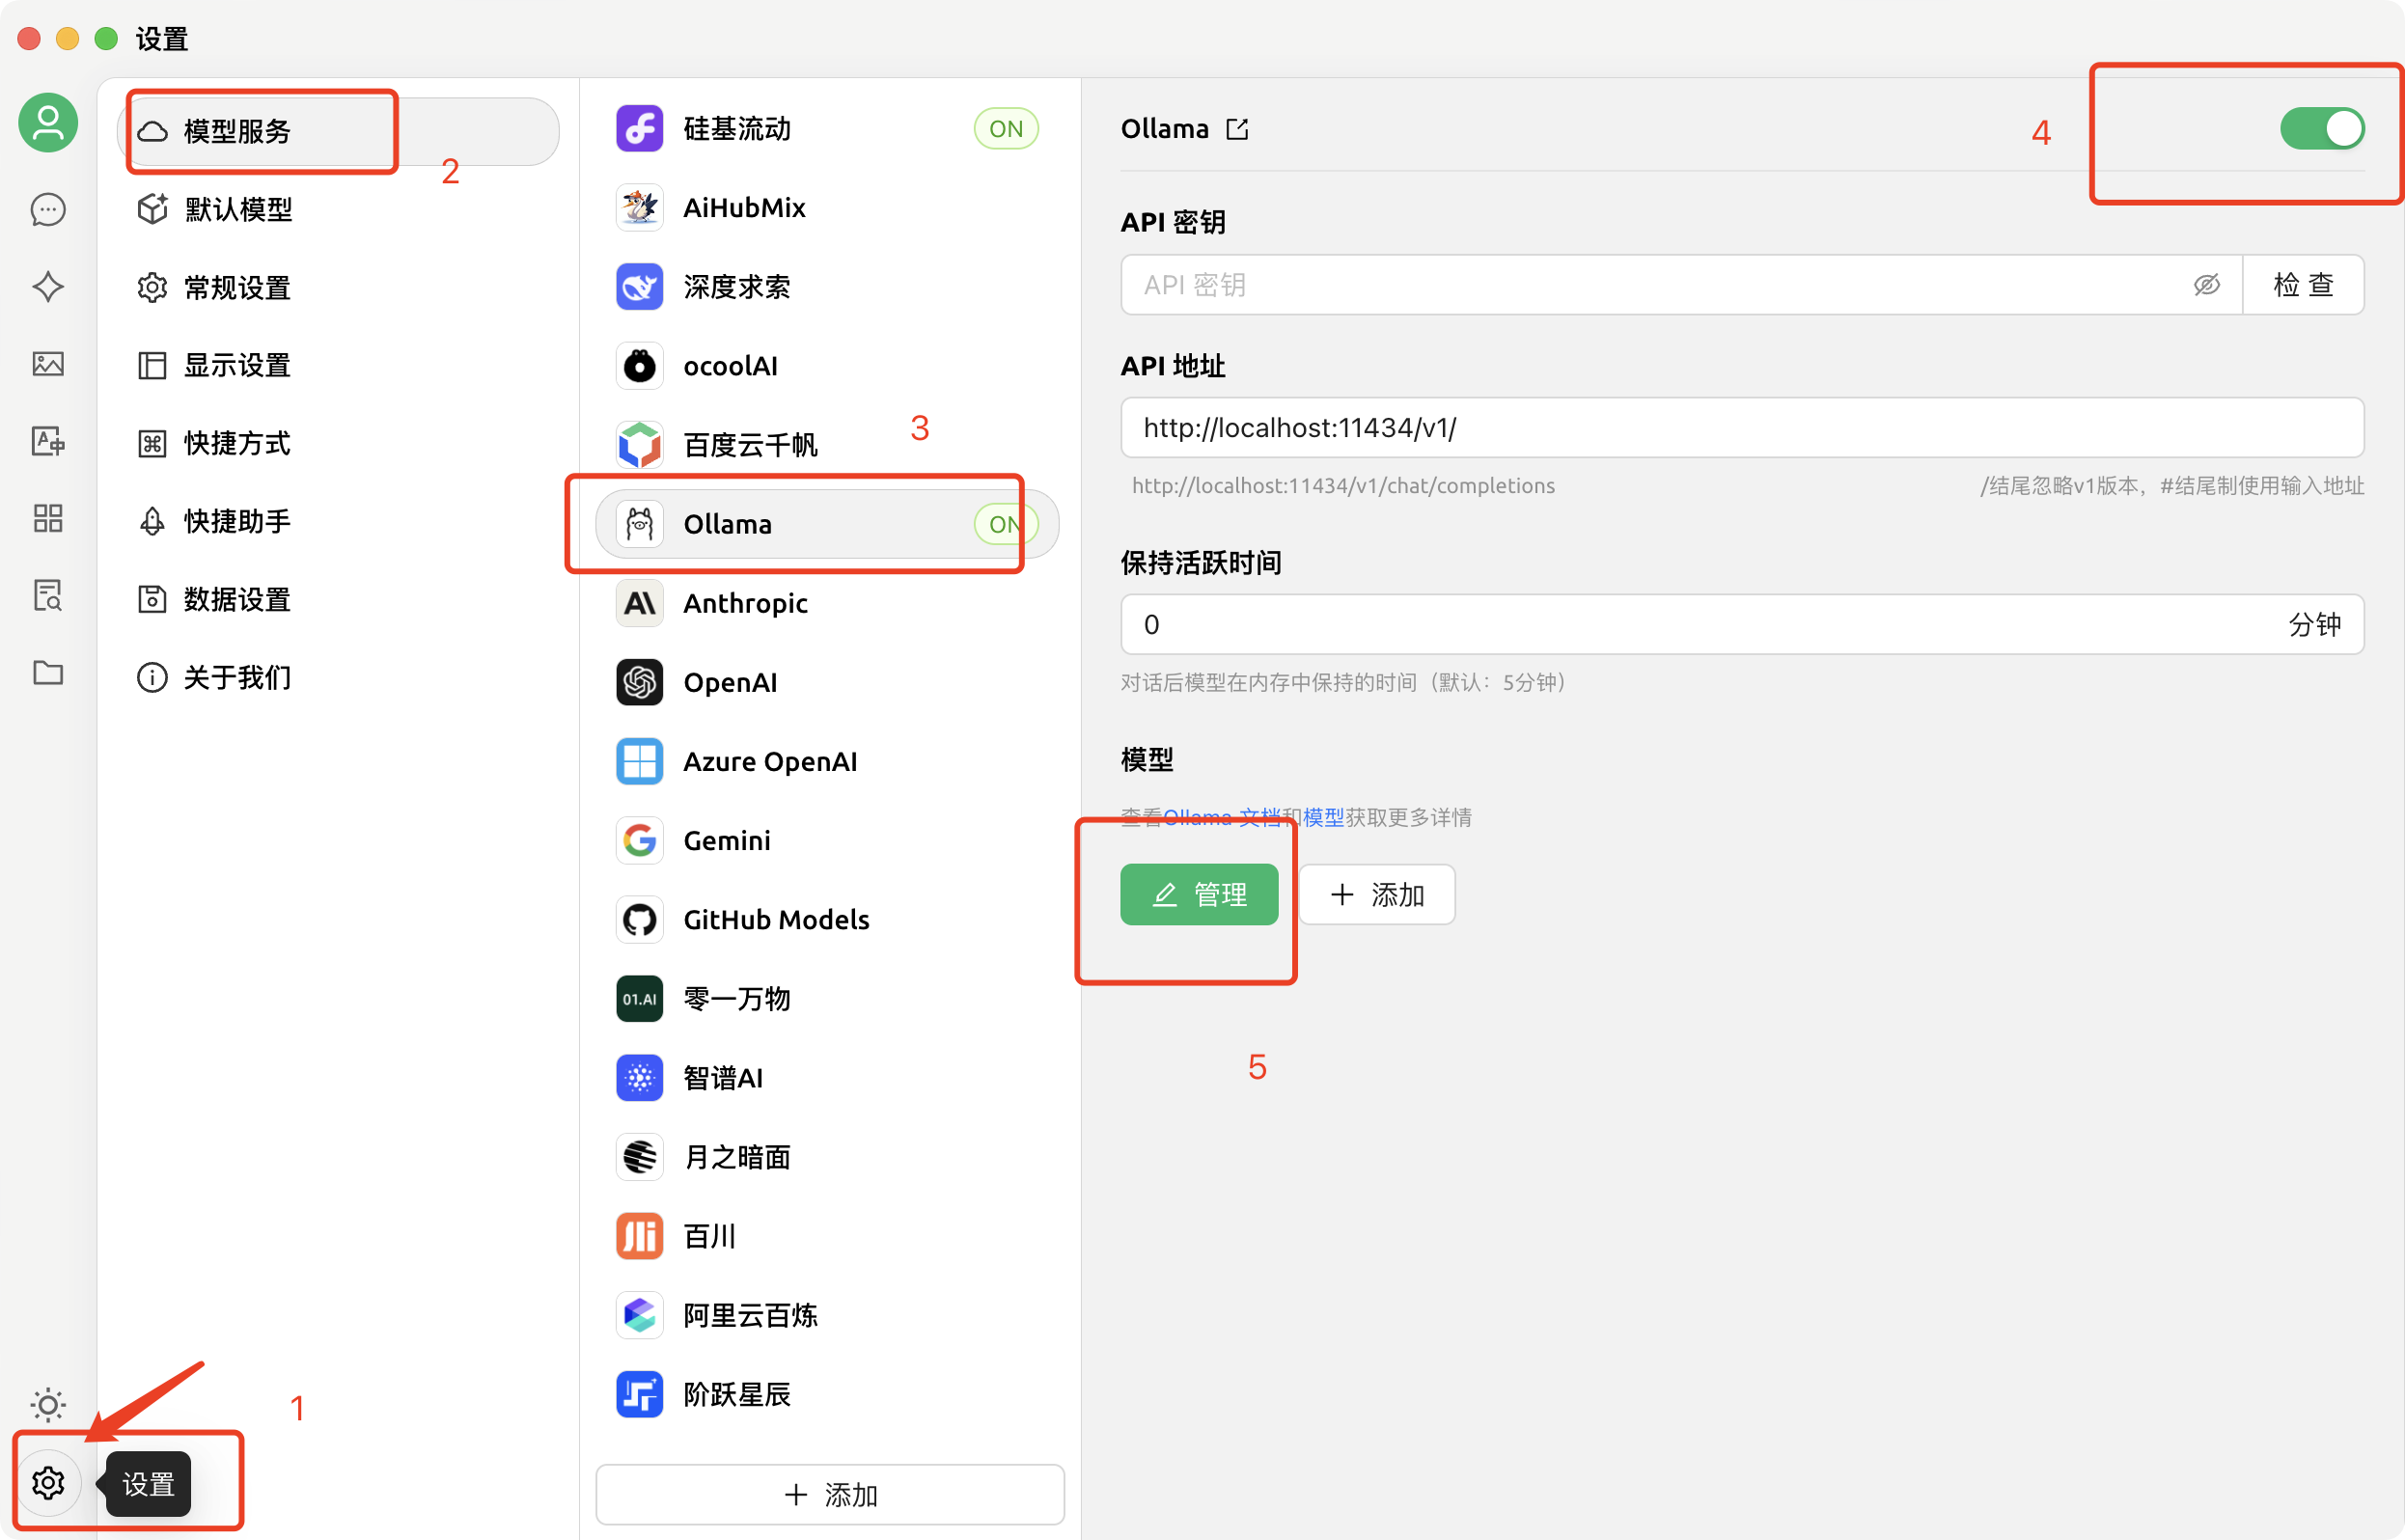Screen dimensions: 2405x1540
Task: Open the user avatar profile icon
Action: (48, 123)
